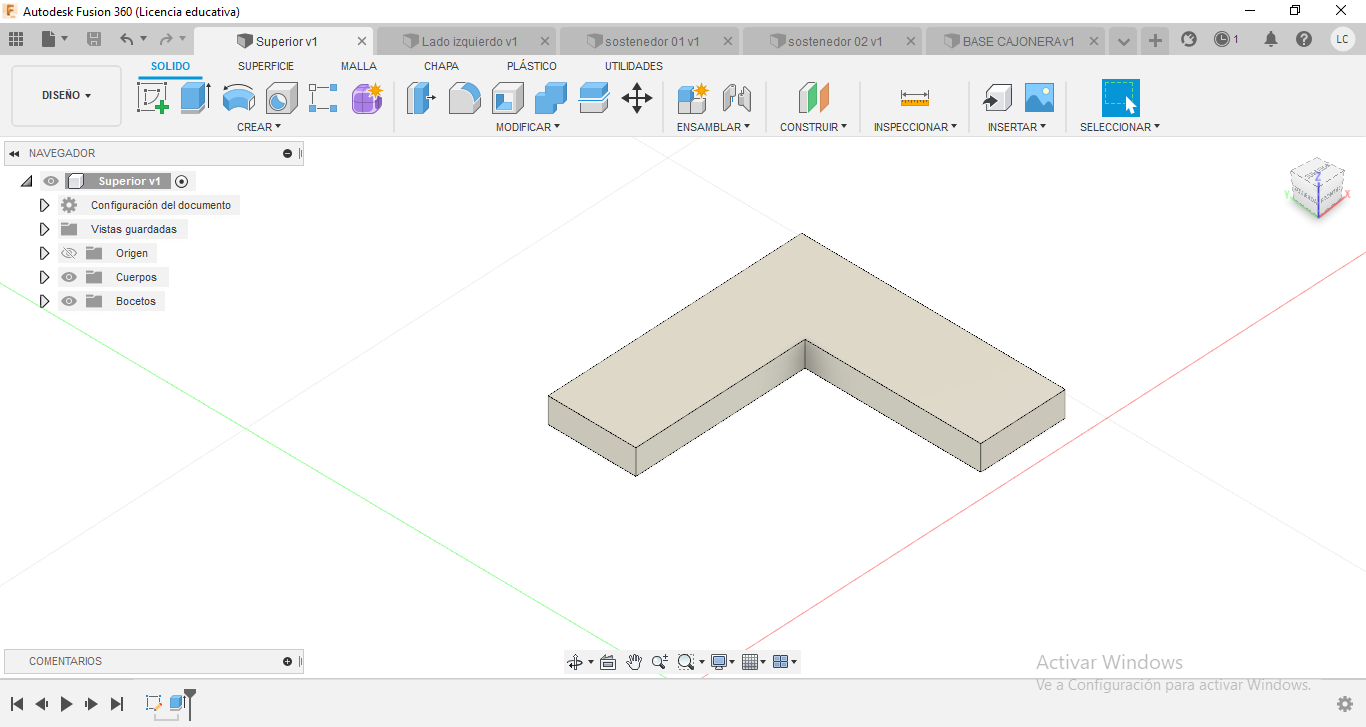Expand Vistas guardadas folder
1366x727 pixels.
pos(44,229)
